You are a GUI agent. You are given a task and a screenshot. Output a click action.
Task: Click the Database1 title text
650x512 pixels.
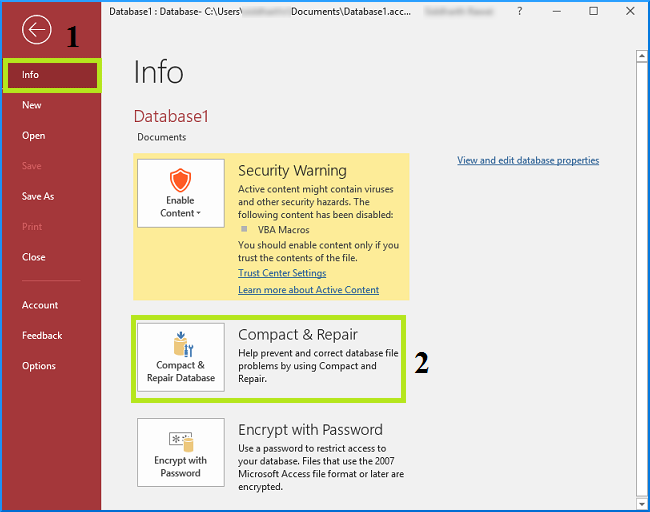click(171, 116)
